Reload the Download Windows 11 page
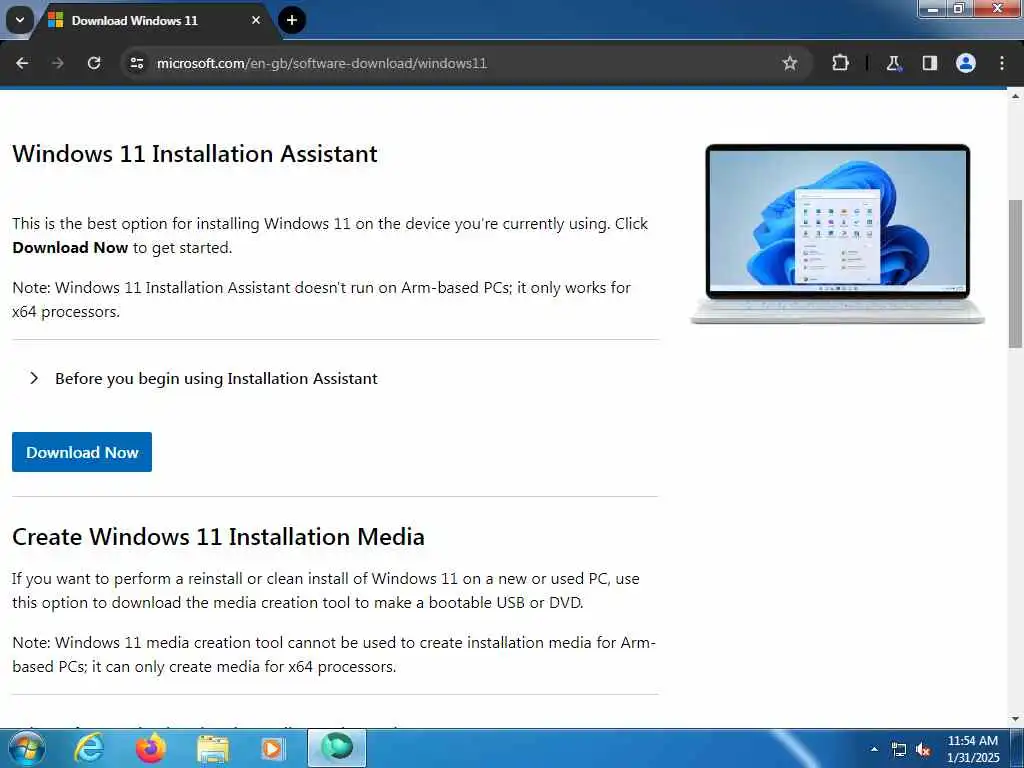The height and width of the screenshot is (768, 1024). [x=94, y=63]
